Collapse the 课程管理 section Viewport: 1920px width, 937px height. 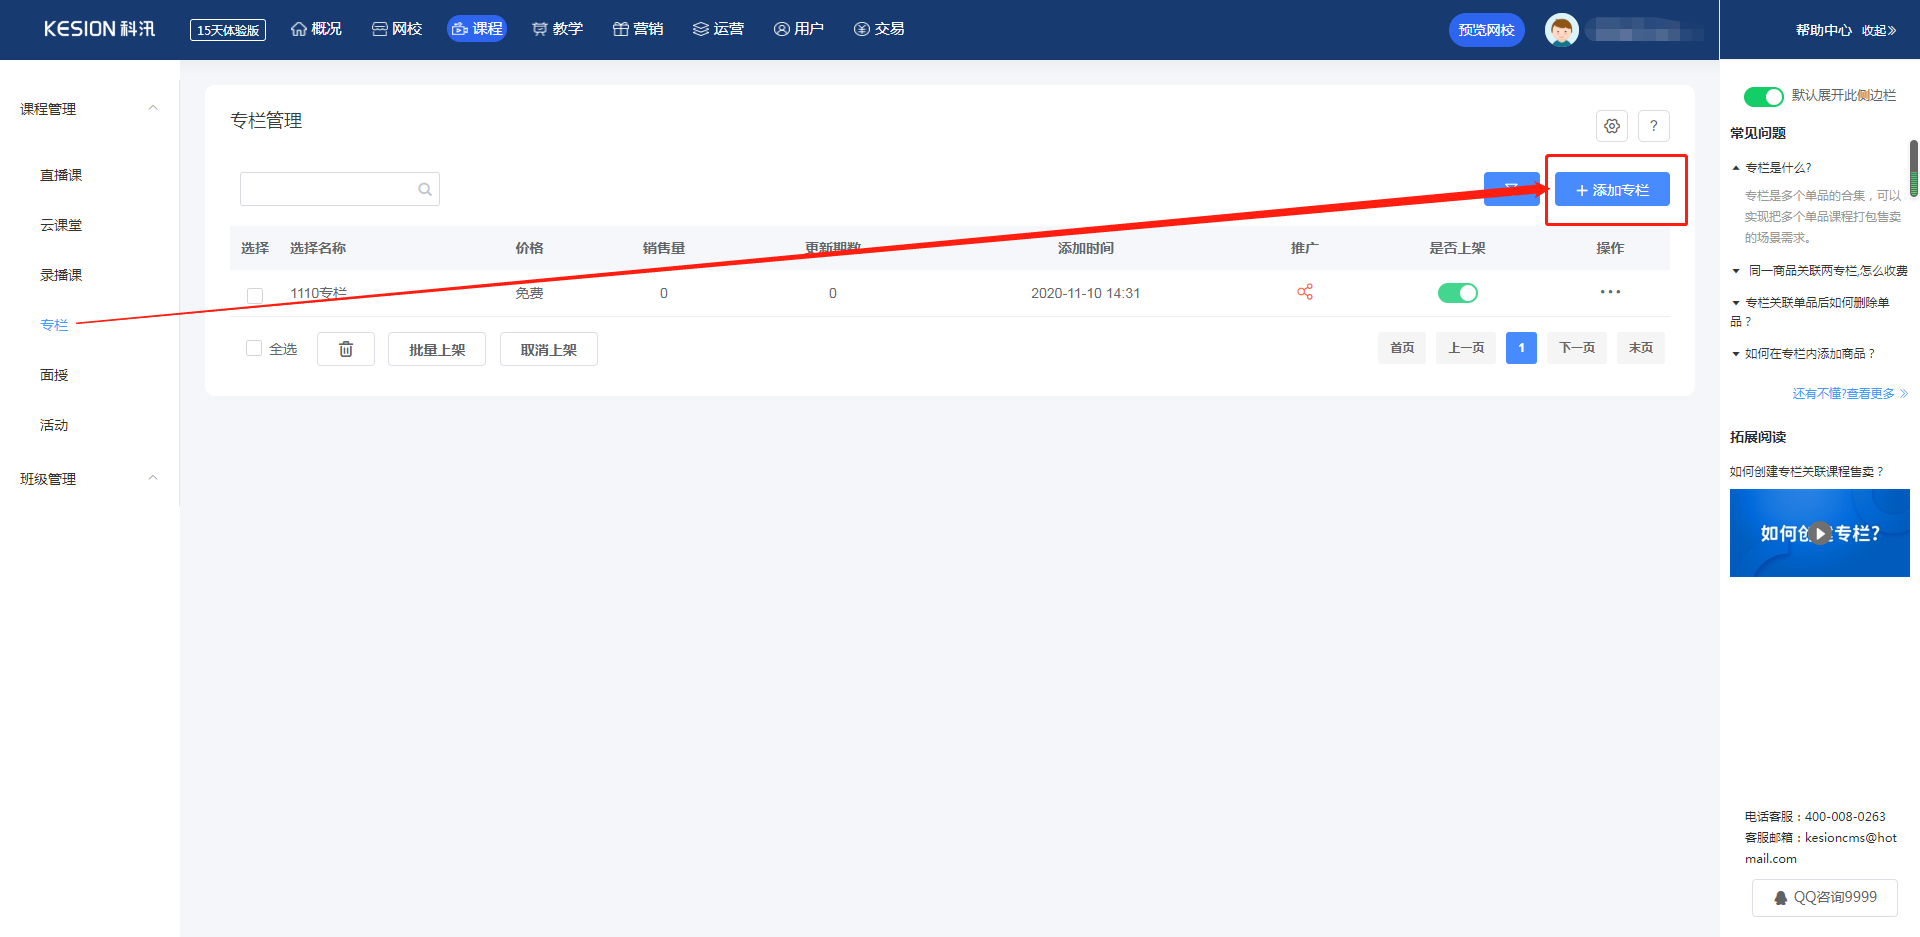(x=153, y=108)
